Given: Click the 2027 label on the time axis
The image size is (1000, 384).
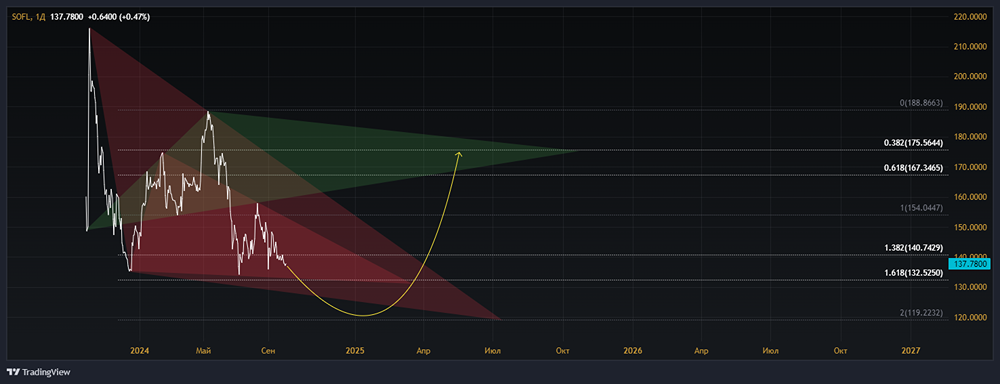Looking at the screenshot, I should (x=911, y=351).
